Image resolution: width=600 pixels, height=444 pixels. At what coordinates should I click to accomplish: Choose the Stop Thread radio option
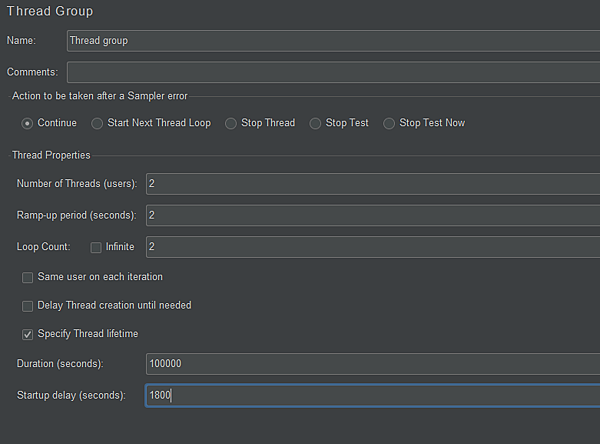tap(231, 123)
